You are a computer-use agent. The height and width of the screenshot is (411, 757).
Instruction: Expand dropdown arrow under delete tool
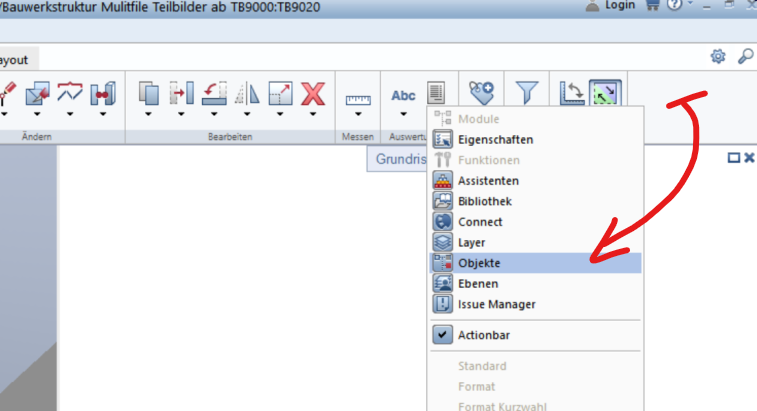click(313, 114)
